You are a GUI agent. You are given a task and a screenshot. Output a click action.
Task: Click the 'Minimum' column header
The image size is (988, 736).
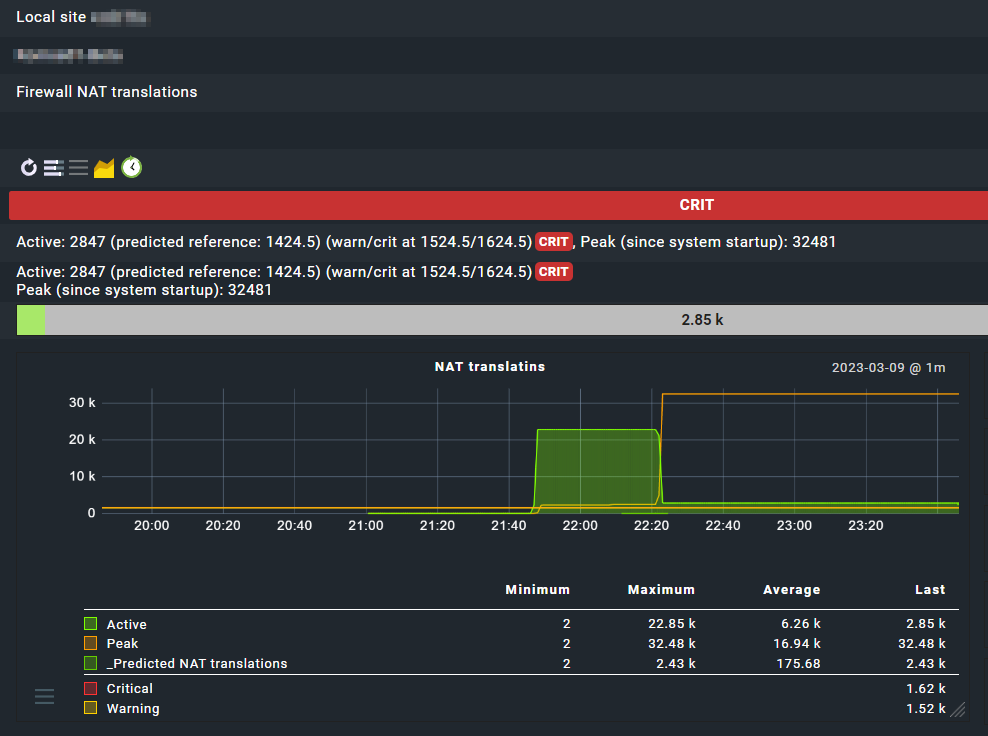point(537,590)
